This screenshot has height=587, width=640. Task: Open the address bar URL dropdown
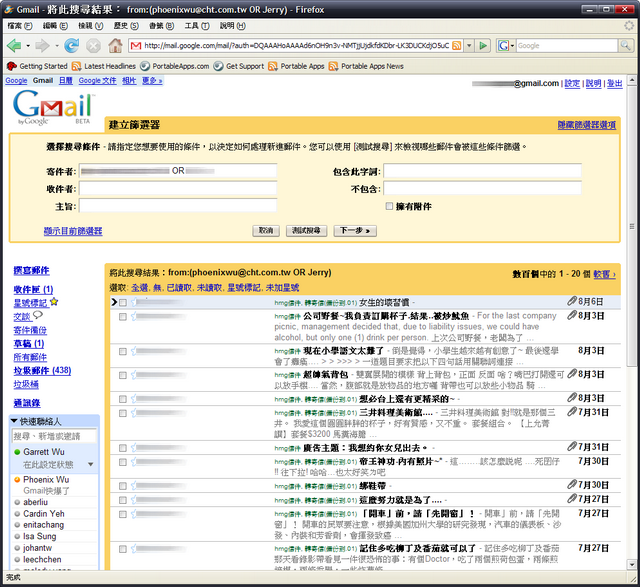point(469,46)
